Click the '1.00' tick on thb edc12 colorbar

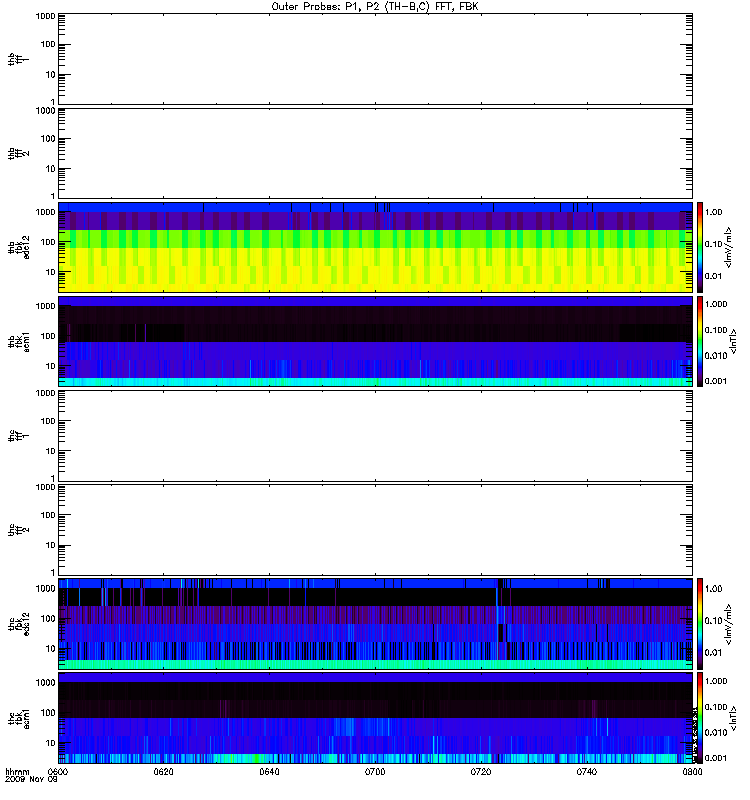click(713, 212)
